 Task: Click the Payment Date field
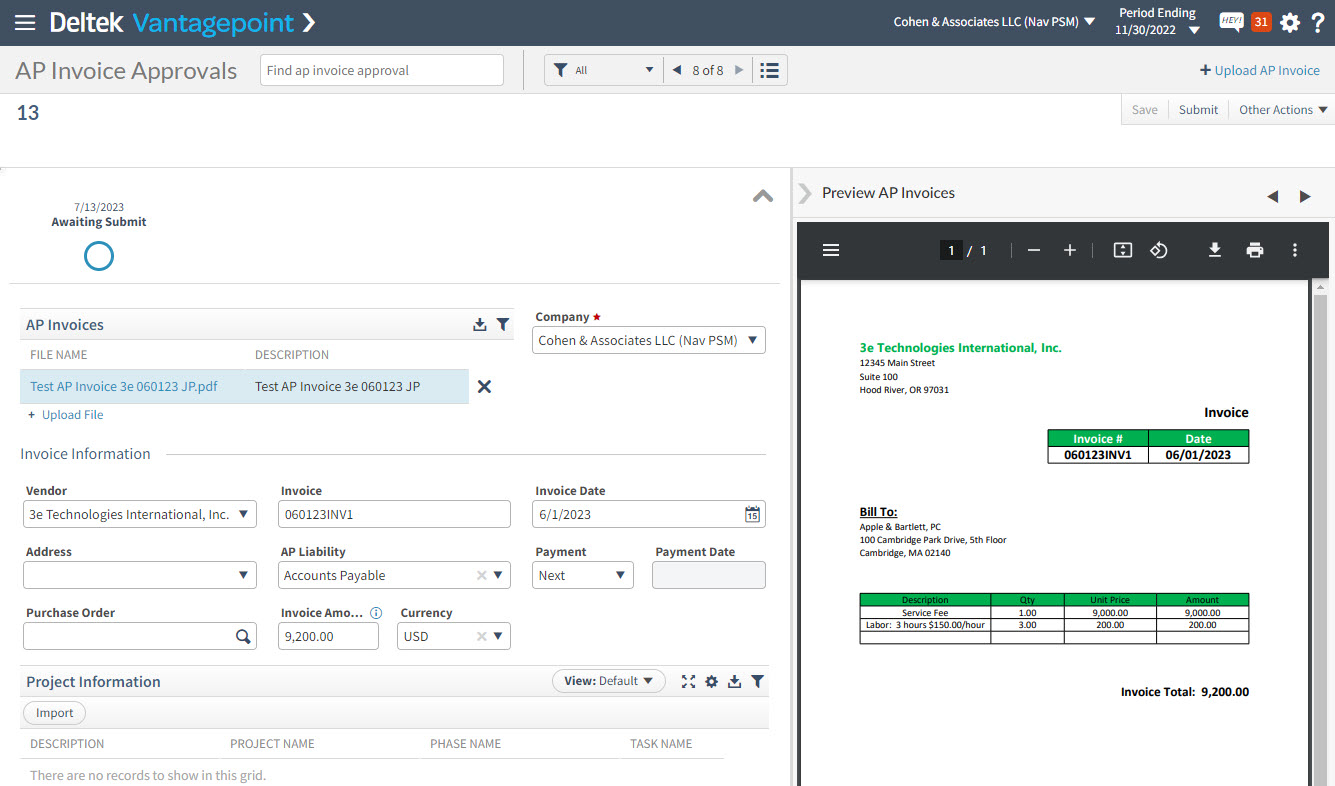709,575
